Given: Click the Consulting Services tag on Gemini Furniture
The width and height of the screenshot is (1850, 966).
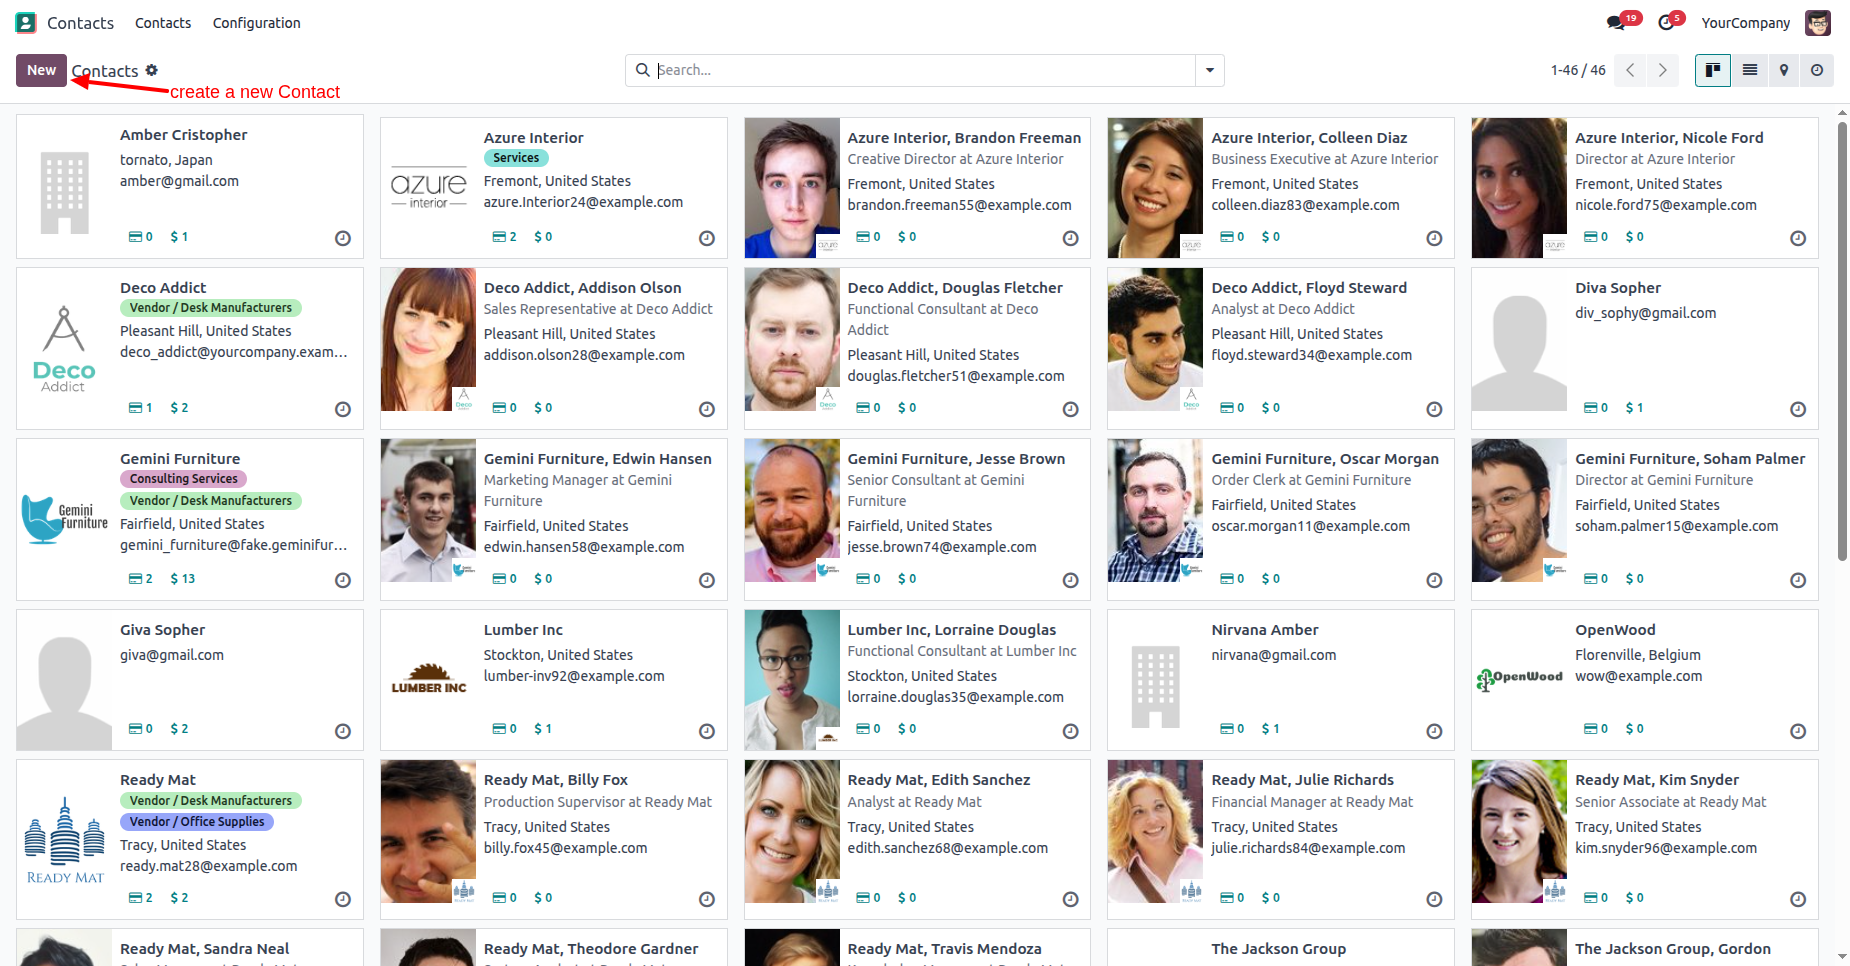Looking at the screenshot, I should [184, 479].
